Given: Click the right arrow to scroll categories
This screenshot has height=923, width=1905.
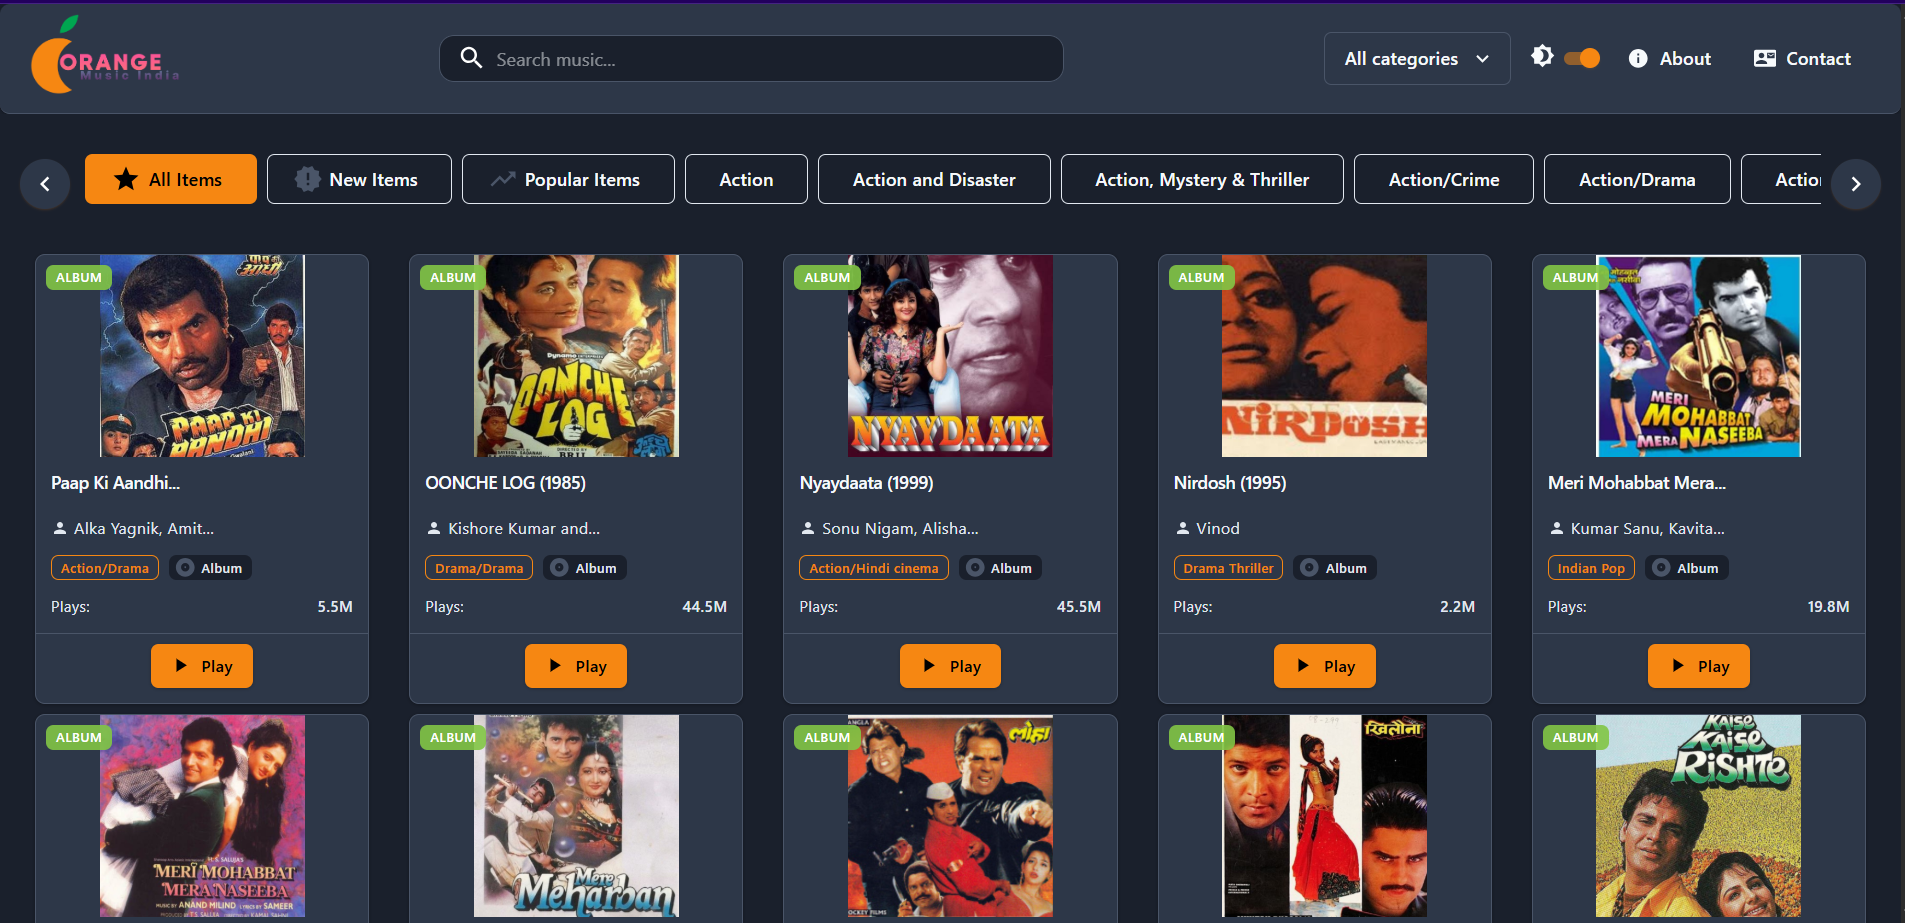Looking at the screenshot, I should (1856, 184).
